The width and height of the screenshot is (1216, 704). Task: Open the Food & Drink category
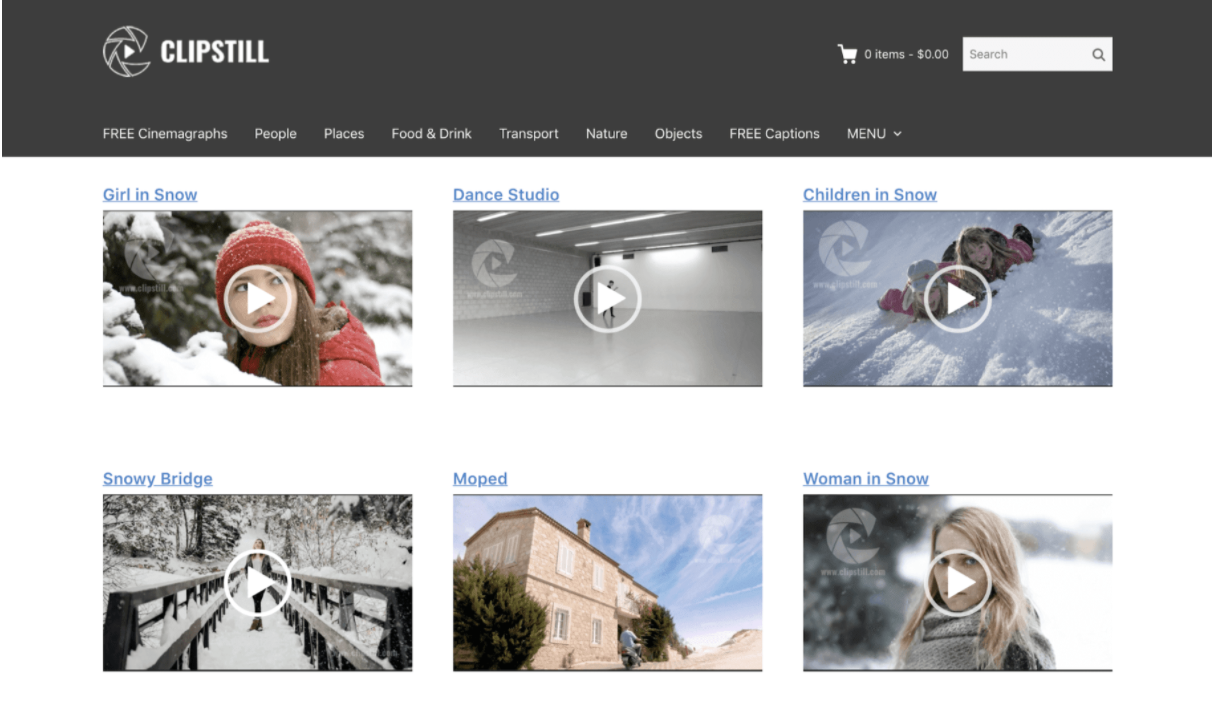431,133
